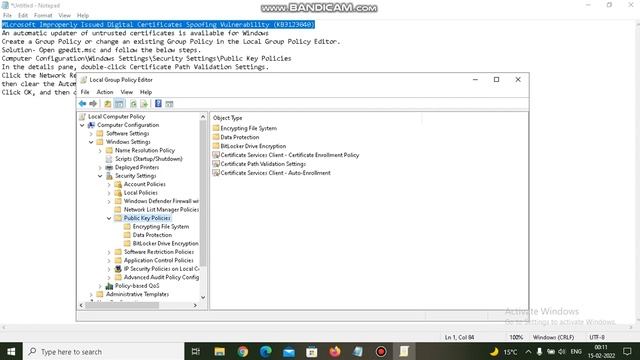
Task: Open Mail app from taskbar
Action: (x=289, y=351)
